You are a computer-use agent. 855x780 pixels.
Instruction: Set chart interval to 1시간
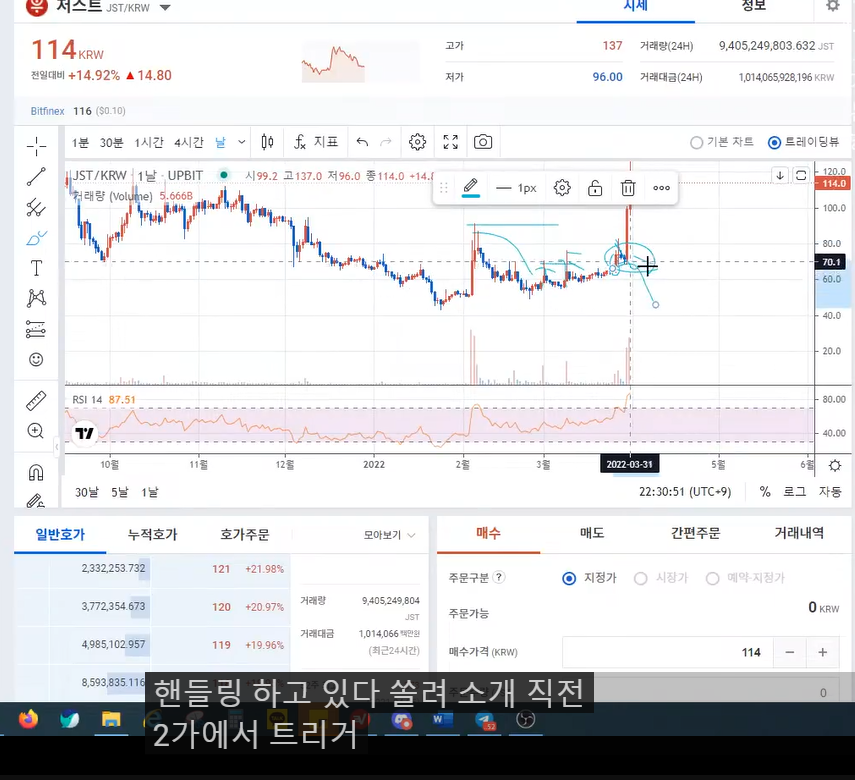[x=148, y=142]
